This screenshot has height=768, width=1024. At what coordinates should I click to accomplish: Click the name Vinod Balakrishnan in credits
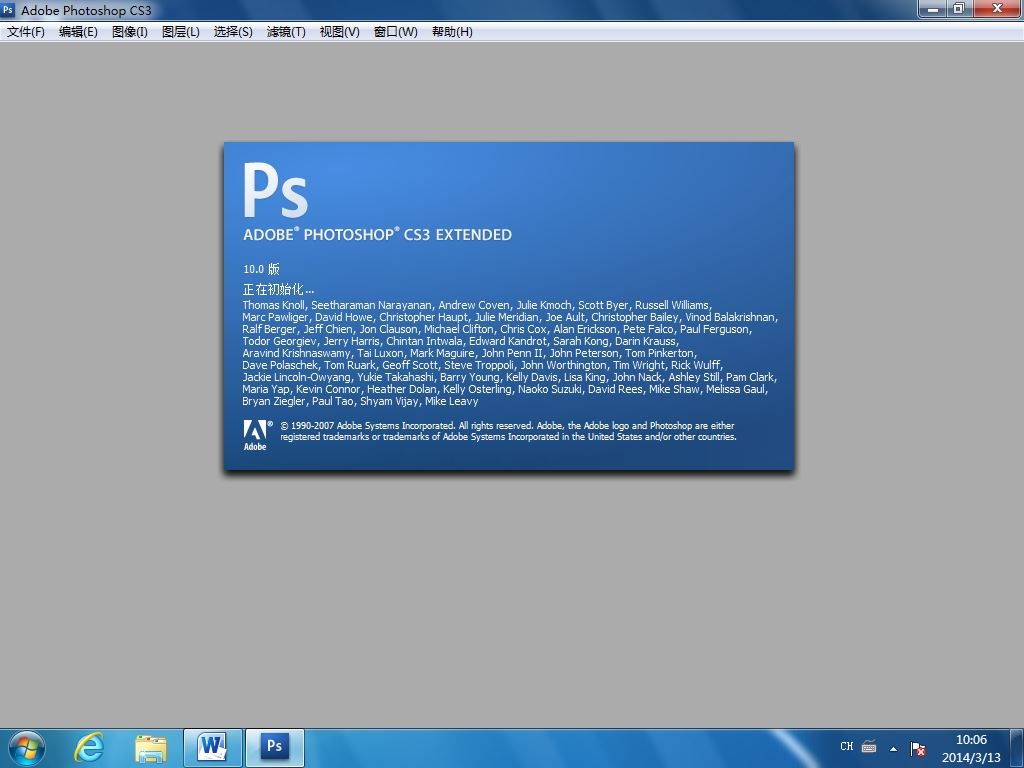[x=729, y=317]
